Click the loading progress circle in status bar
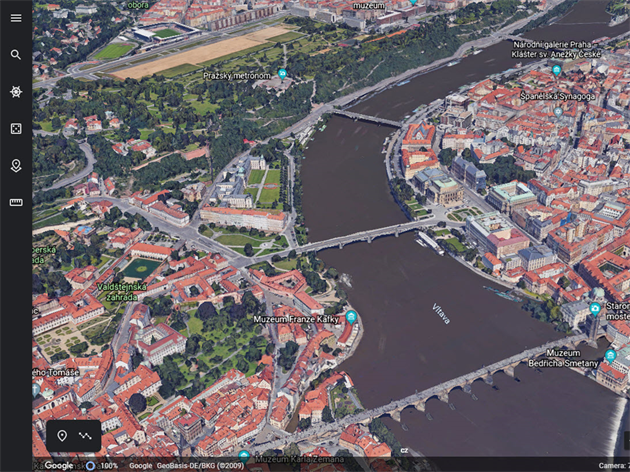Screen dimensions: 630x472 [90, 466]
